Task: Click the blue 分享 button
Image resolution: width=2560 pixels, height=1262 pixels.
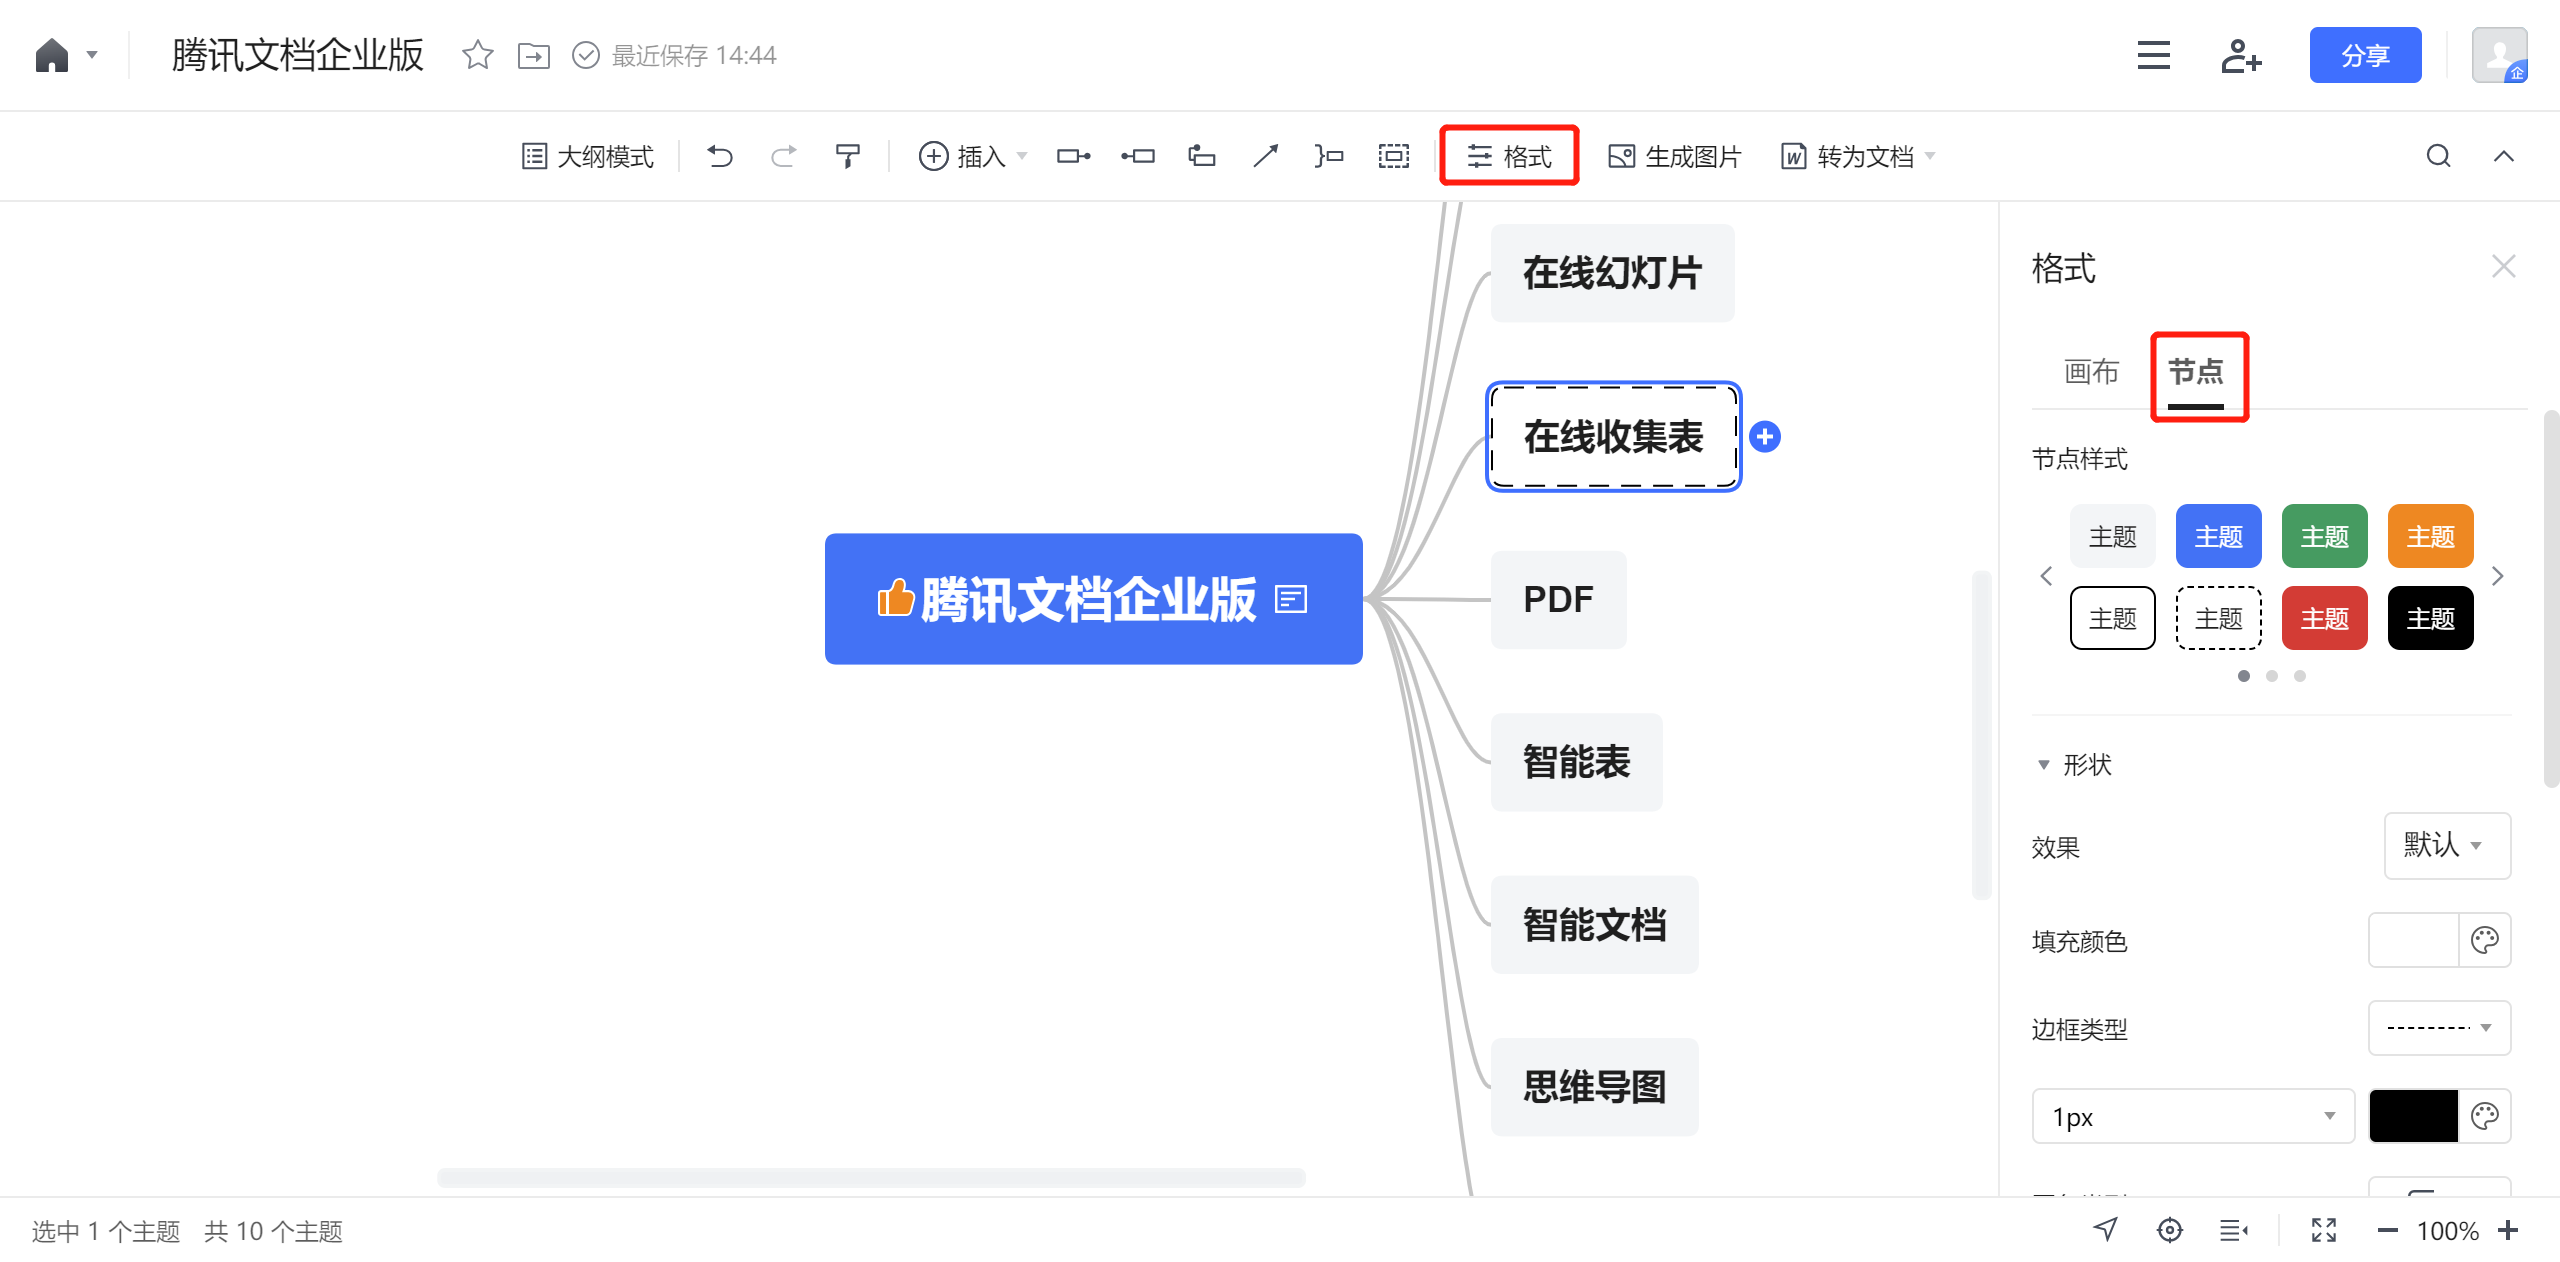Action: click(x=2364, y=56)
